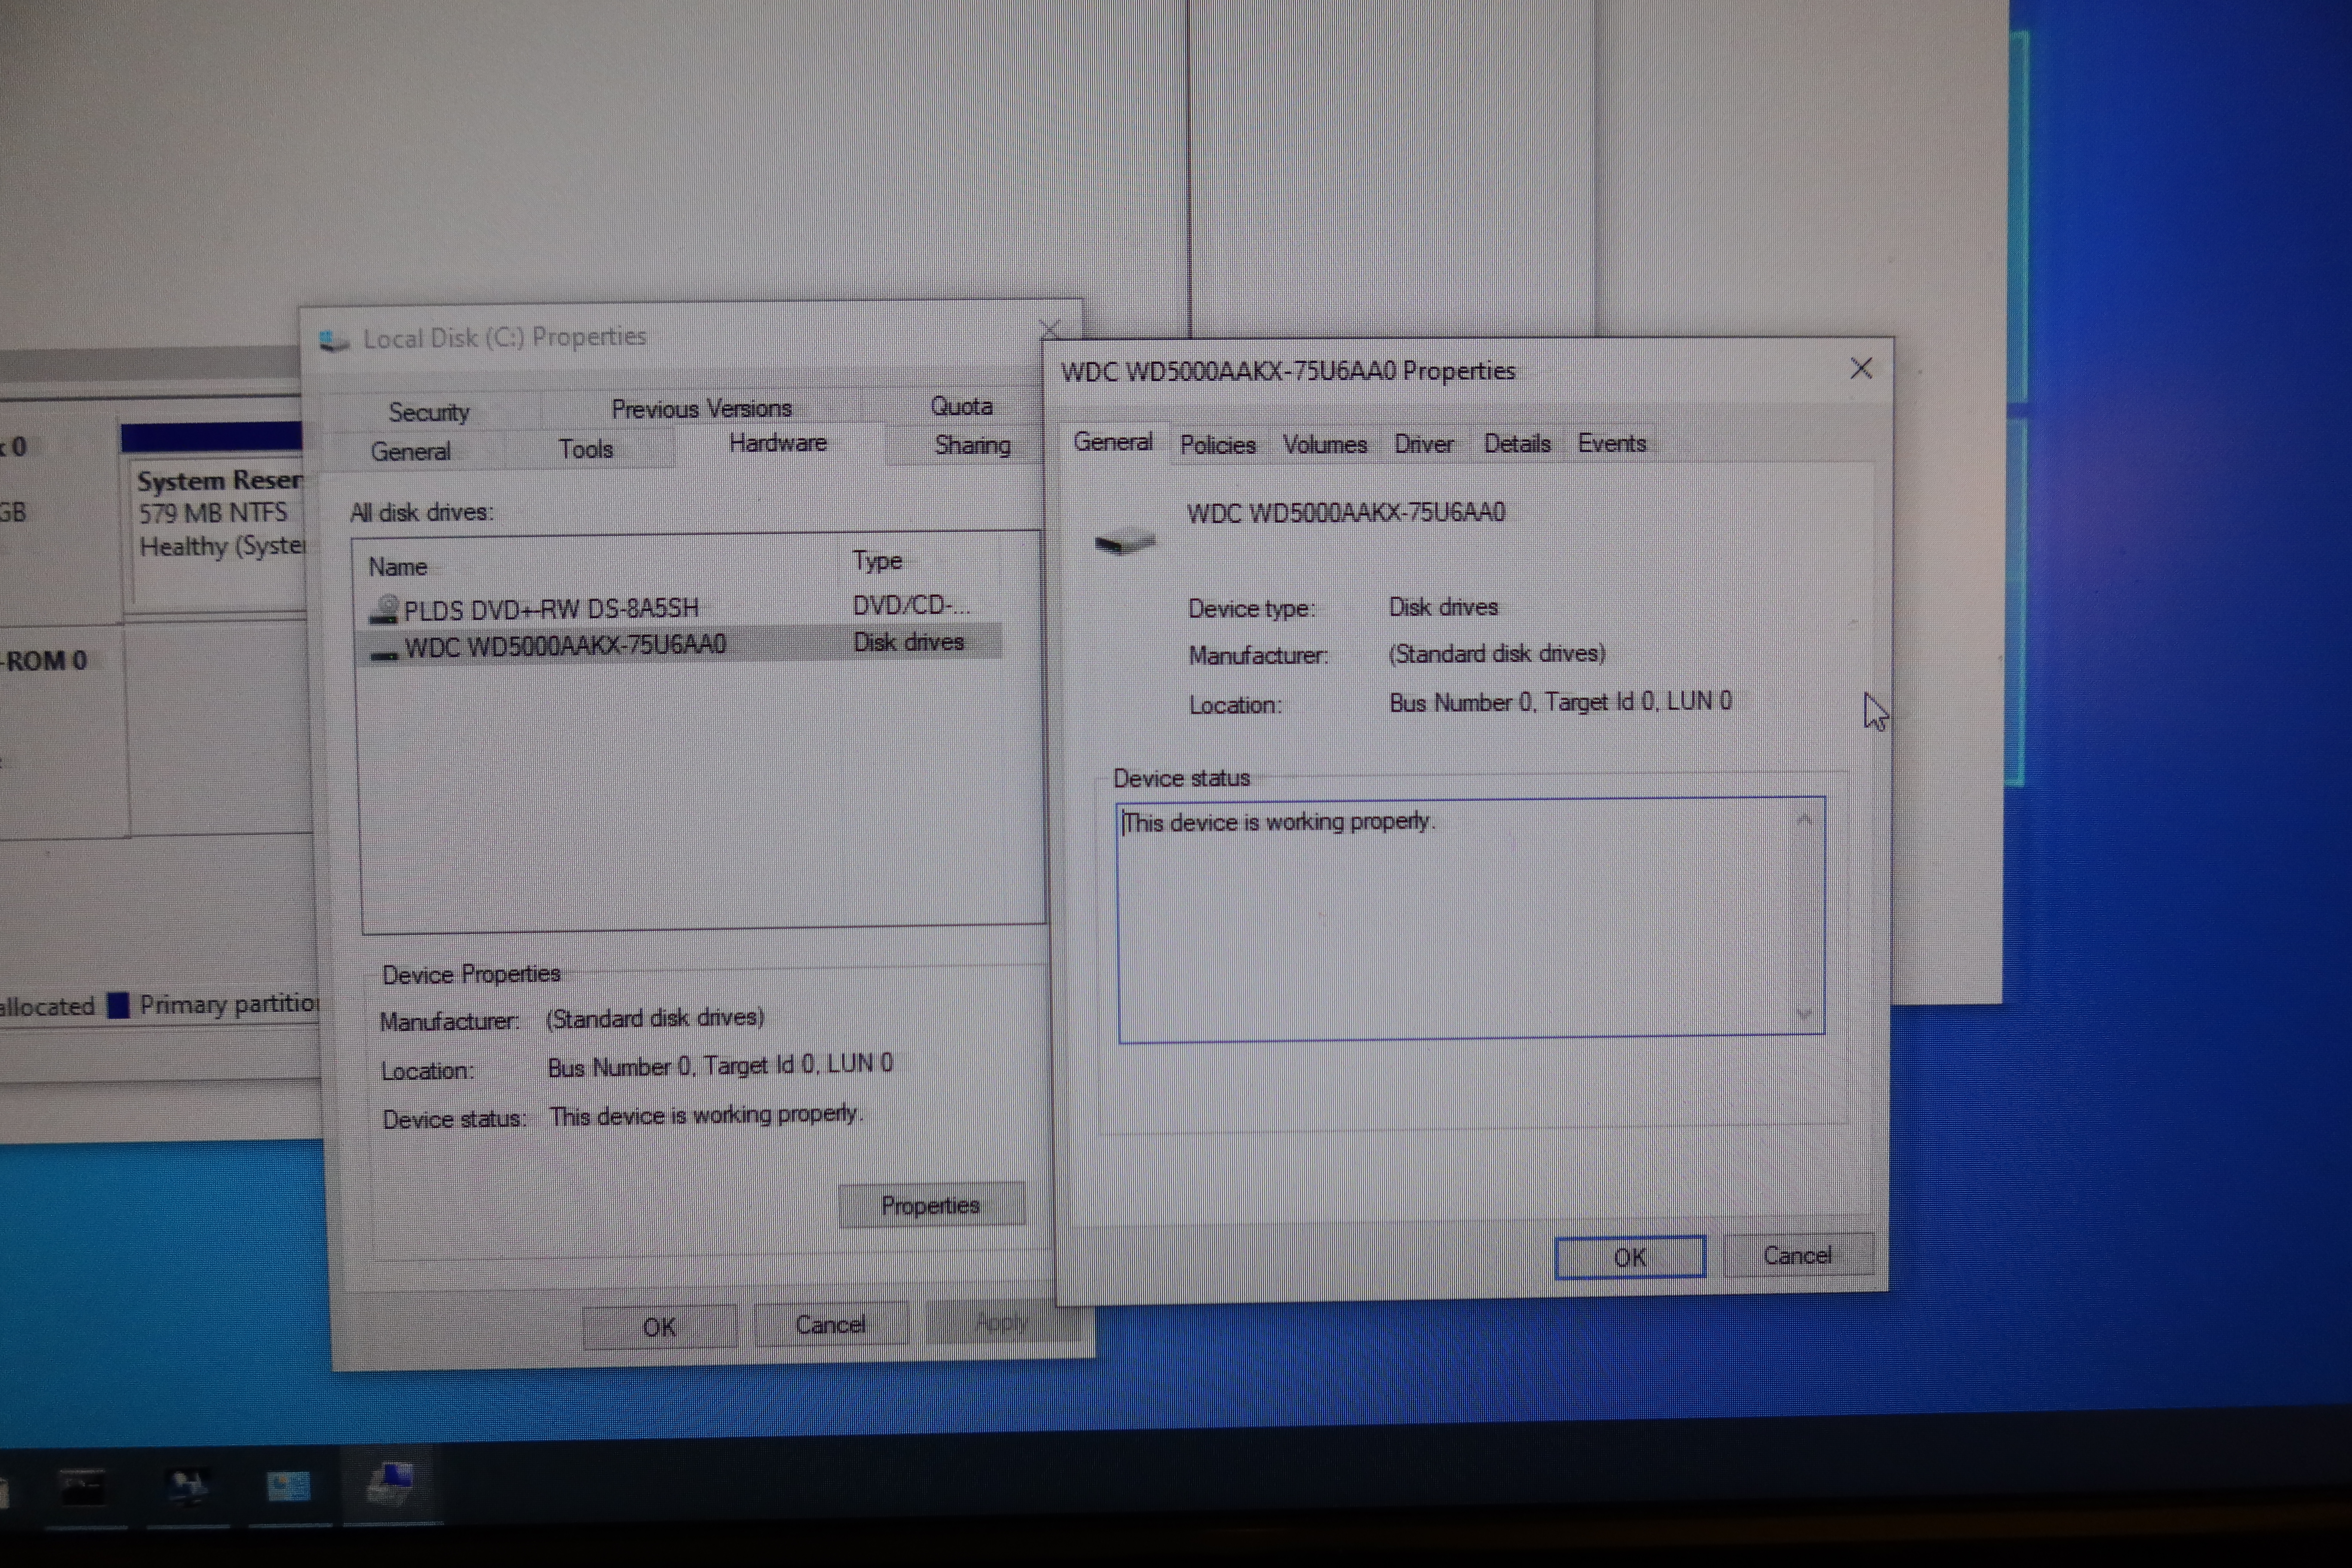Switch to the Tools tab

(x=585, y=449)
